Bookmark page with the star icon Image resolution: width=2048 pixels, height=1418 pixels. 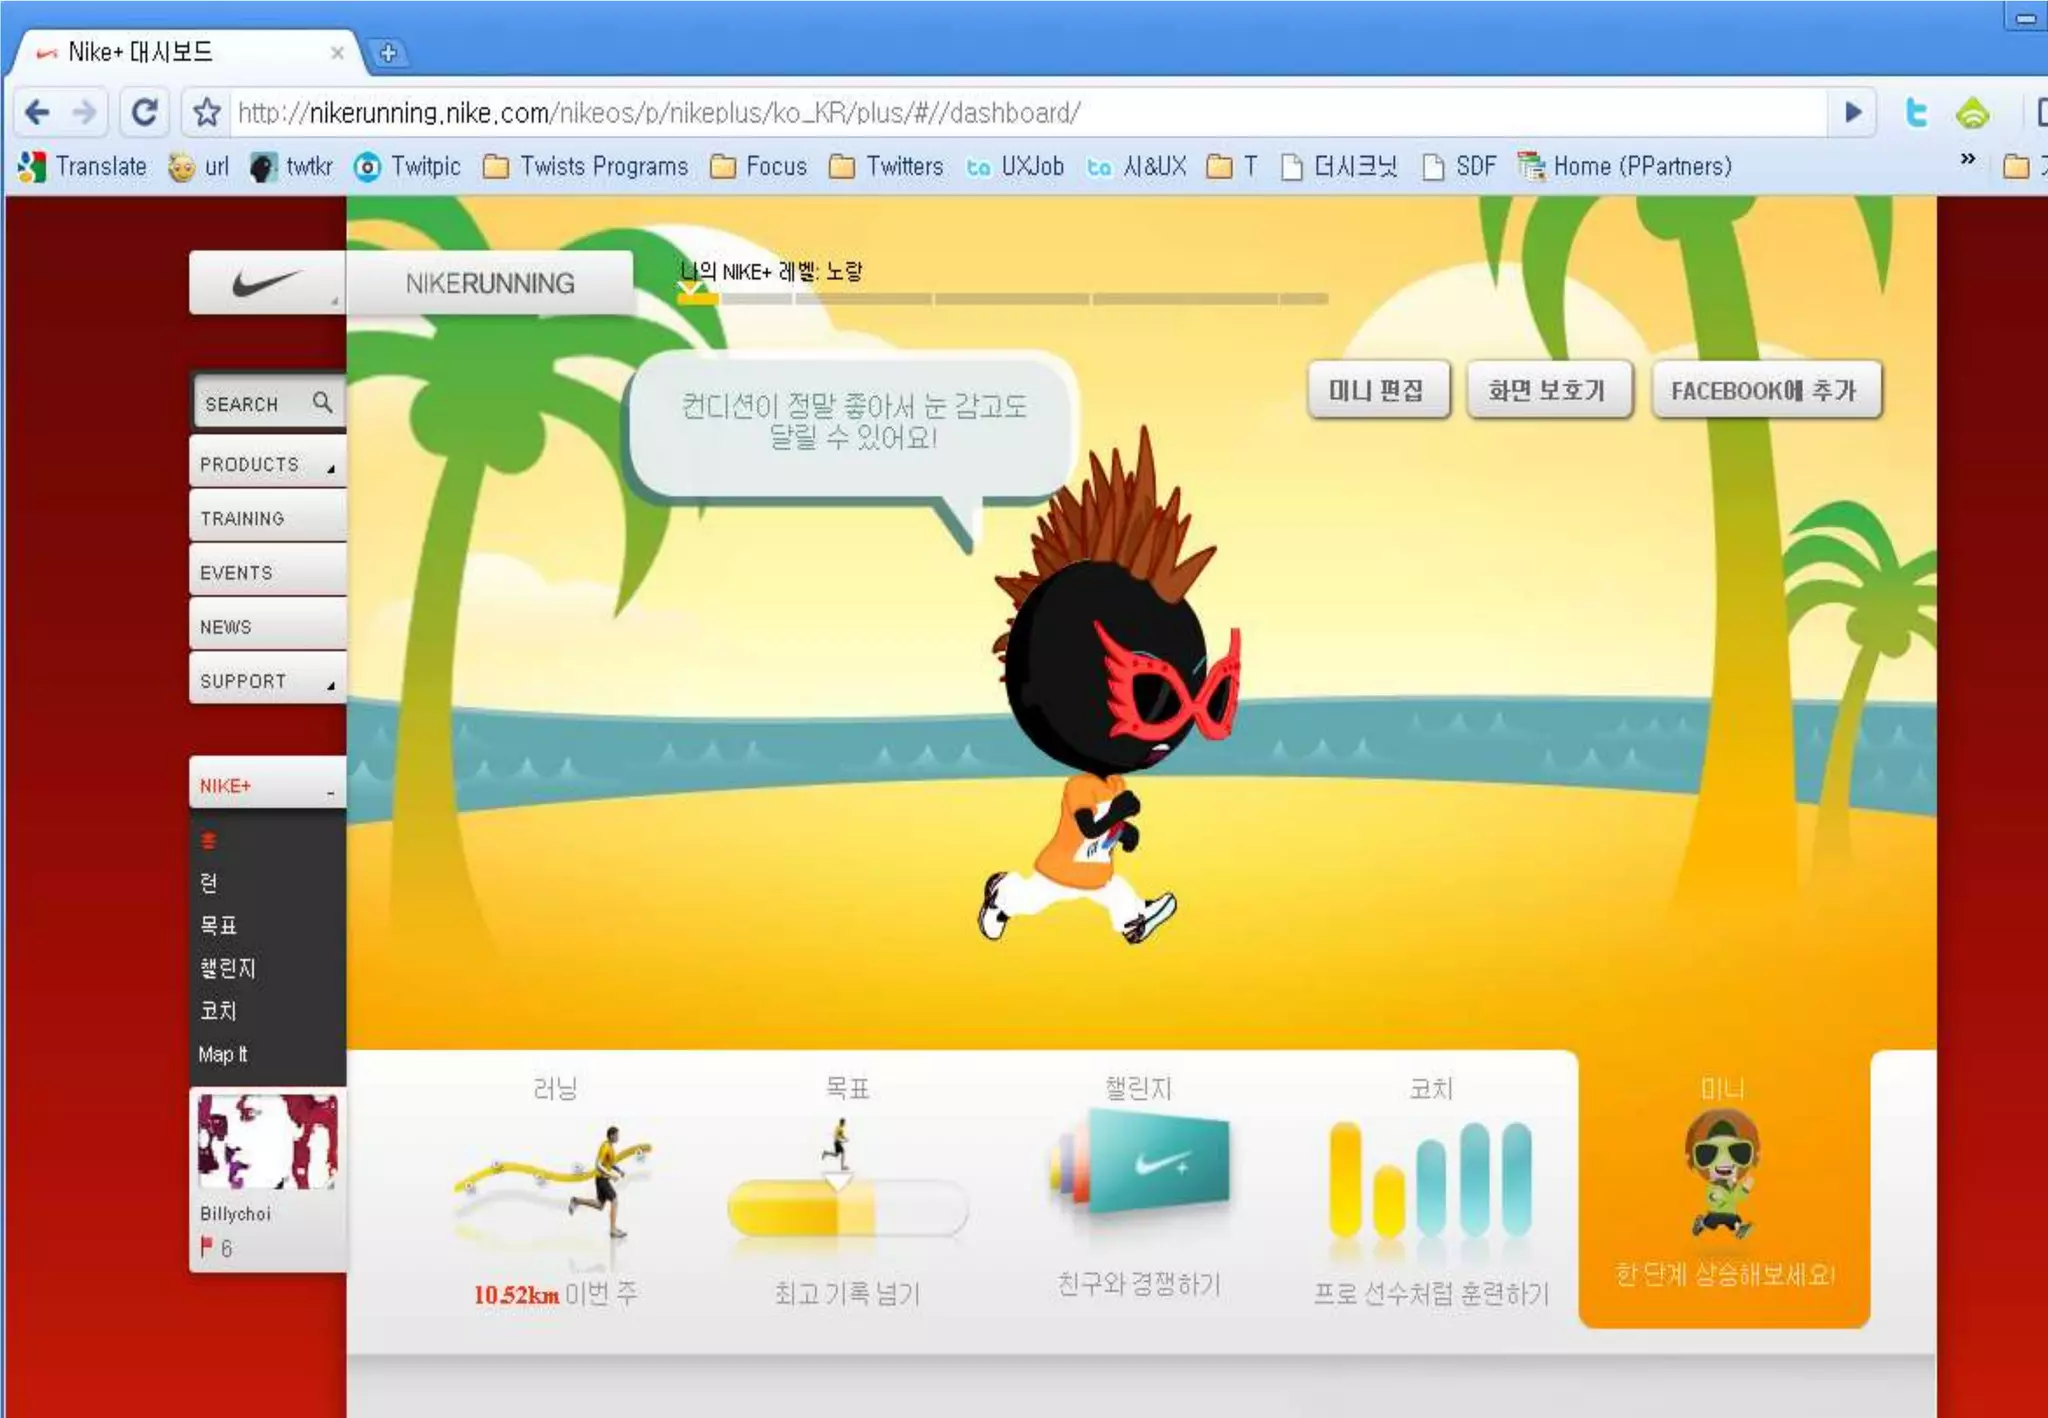(x=207, y=112)
